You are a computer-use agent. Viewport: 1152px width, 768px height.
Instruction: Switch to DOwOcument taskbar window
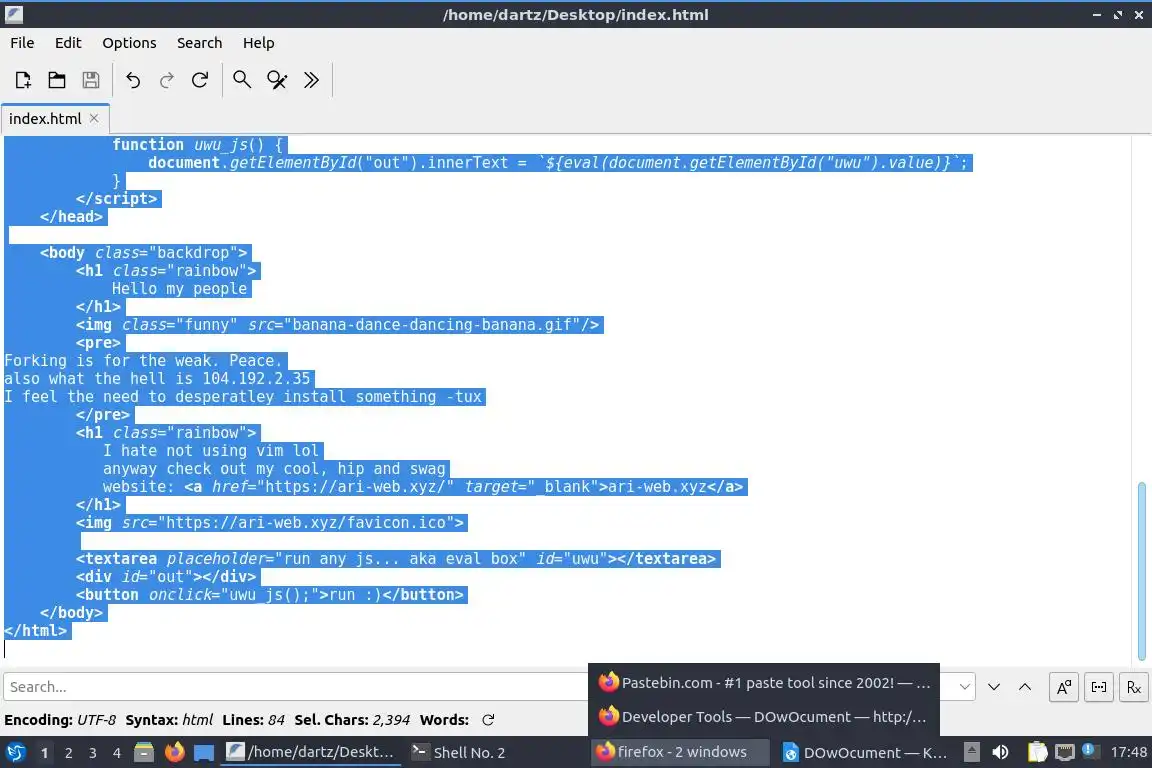865,752
